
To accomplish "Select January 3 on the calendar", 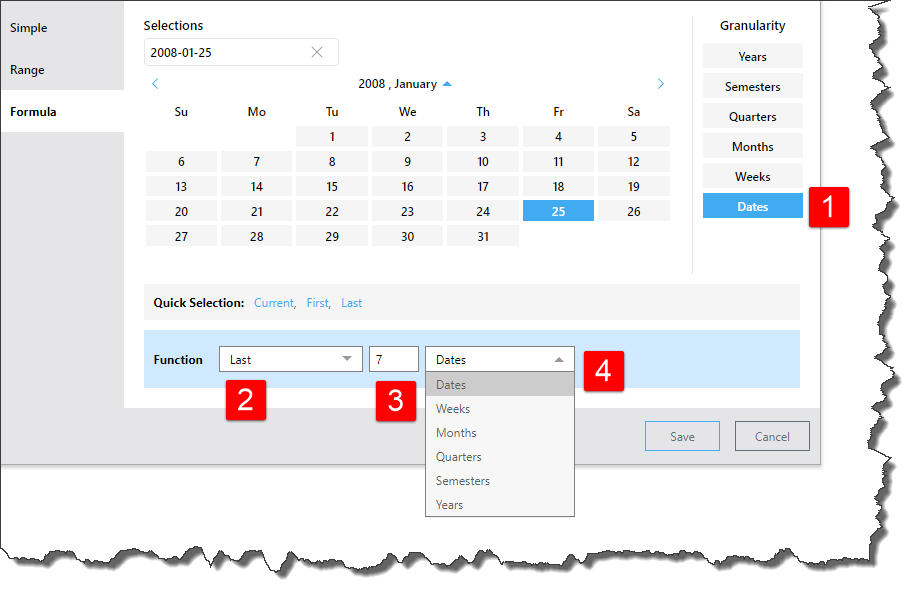I will pos(483,136).
